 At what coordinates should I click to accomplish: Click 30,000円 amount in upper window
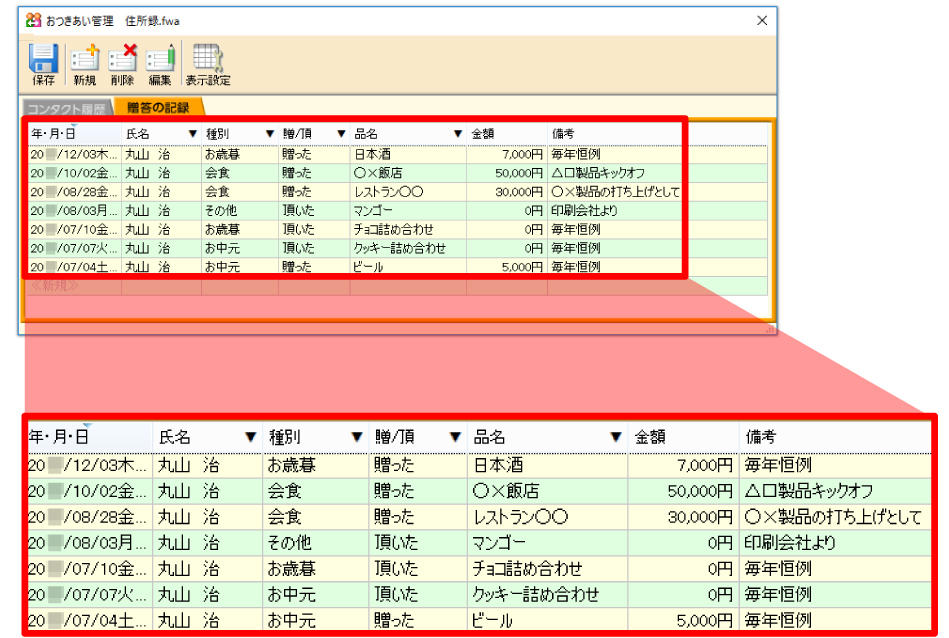[x=519, y=192]
